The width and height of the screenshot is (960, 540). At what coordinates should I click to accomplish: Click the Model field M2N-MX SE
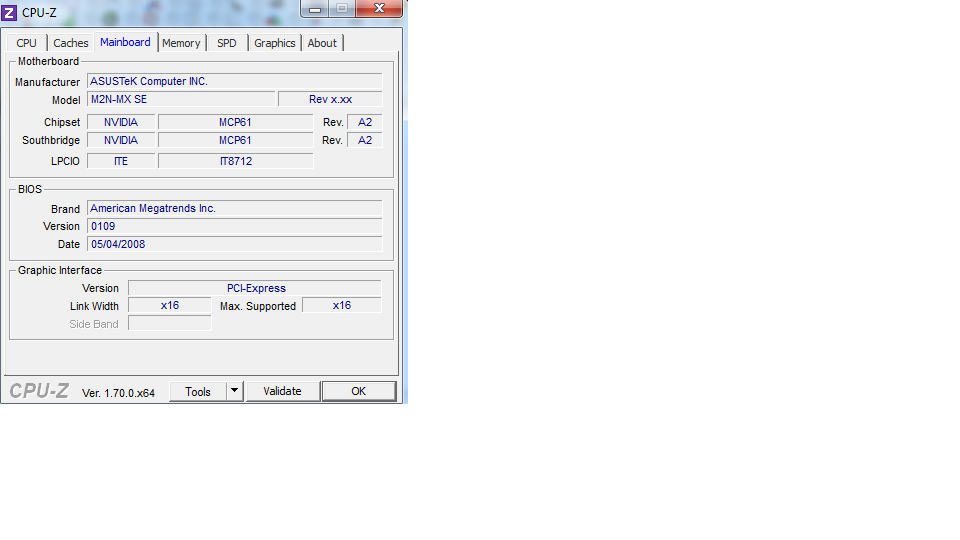[x=181, y=99]
